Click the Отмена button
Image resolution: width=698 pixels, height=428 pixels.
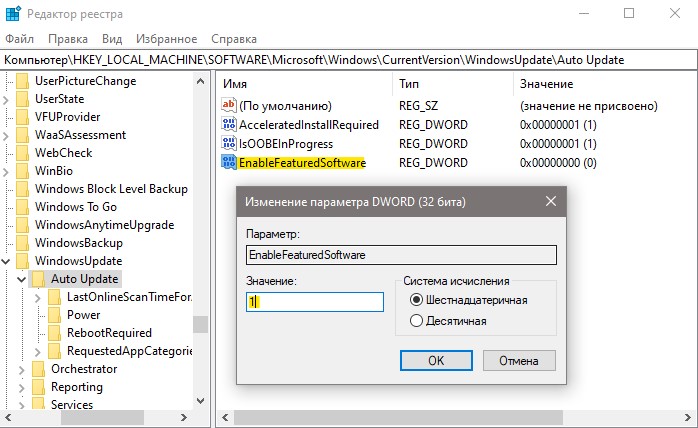(x=519, y=360)
